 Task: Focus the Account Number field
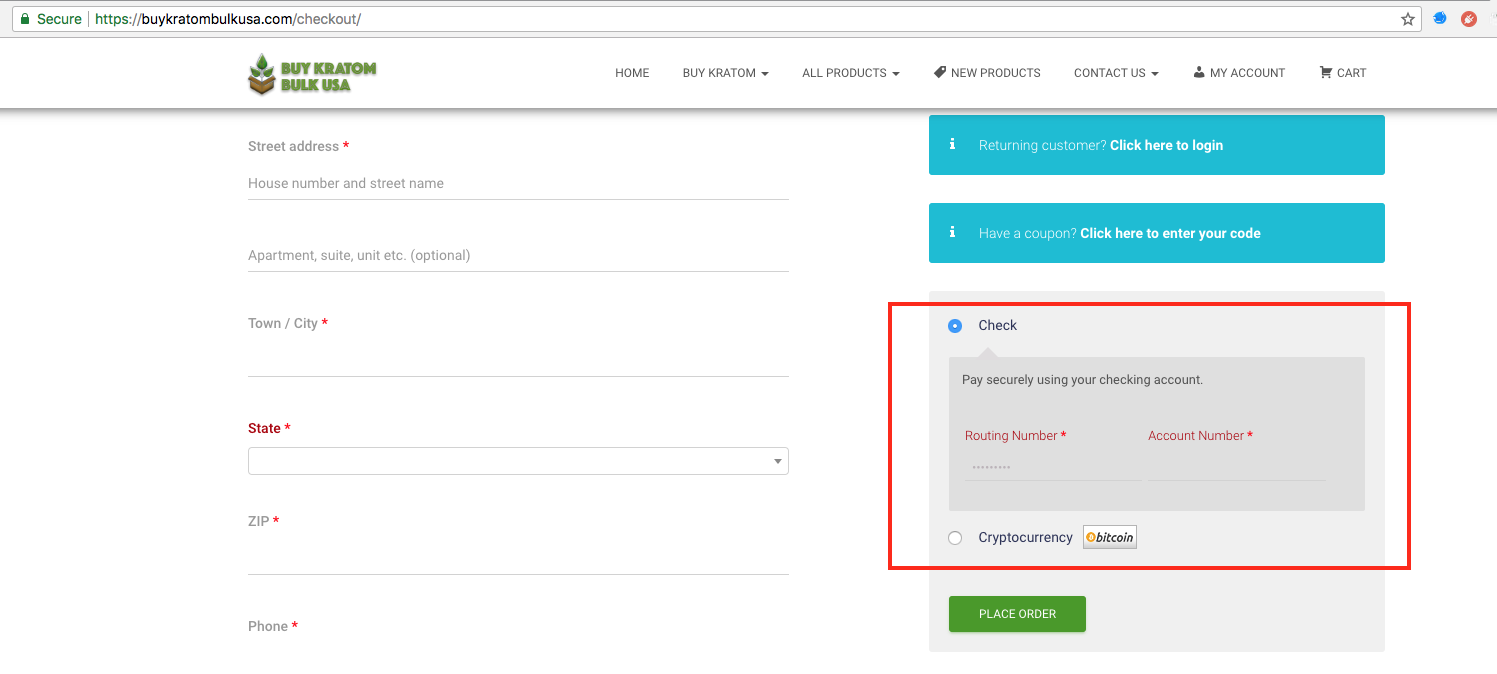pos(1236,466)
